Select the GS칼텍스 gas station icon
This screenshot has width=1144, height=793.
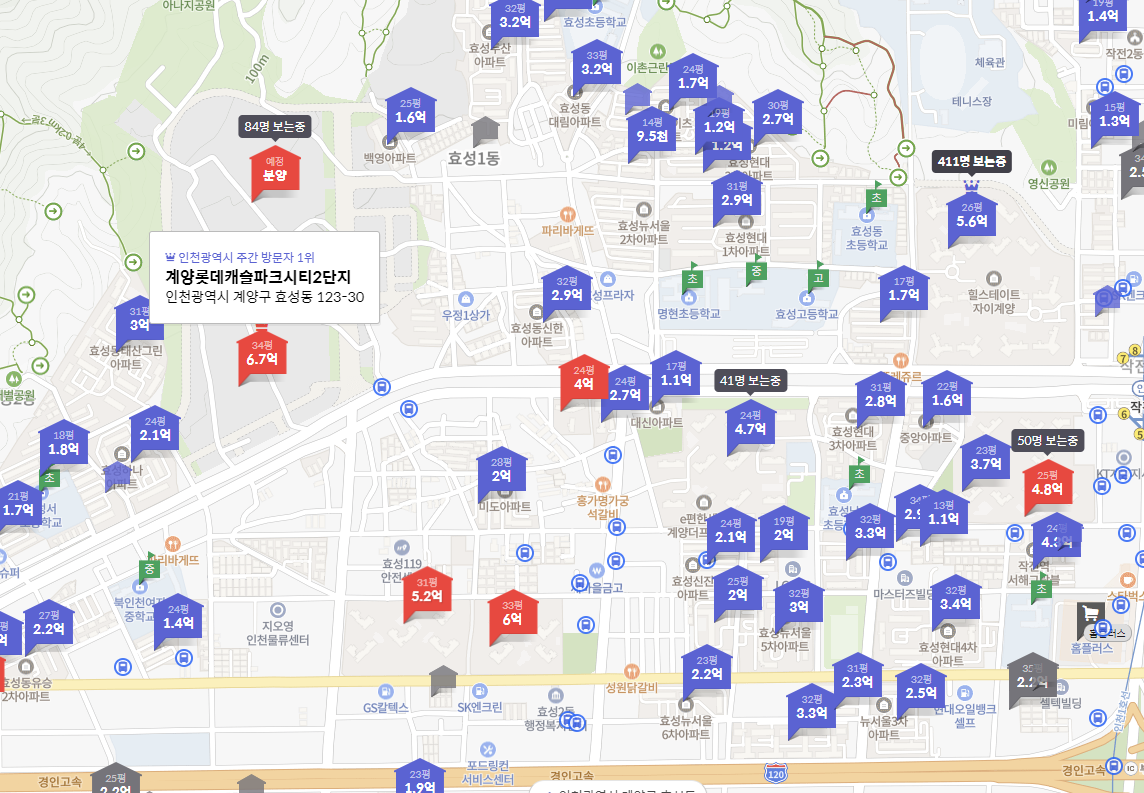tap(386, 691)
